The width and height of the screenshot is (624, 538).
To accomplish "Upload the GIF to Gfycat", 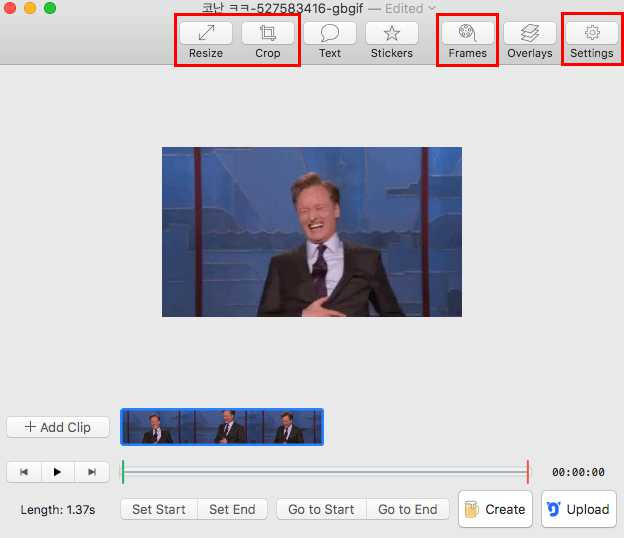I will pos(579,509).
